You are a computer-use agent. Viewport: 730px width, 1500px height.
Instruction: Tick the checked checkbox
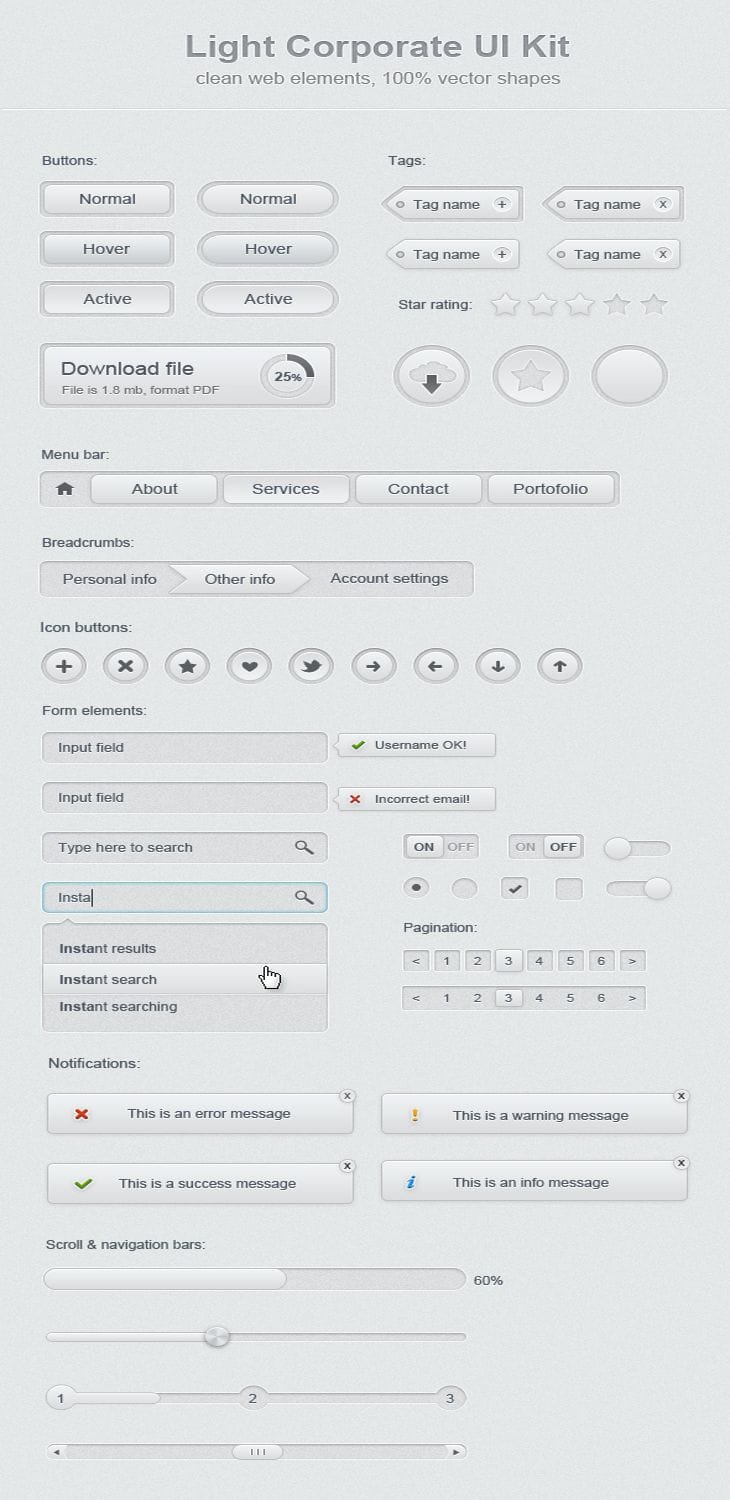513,887
